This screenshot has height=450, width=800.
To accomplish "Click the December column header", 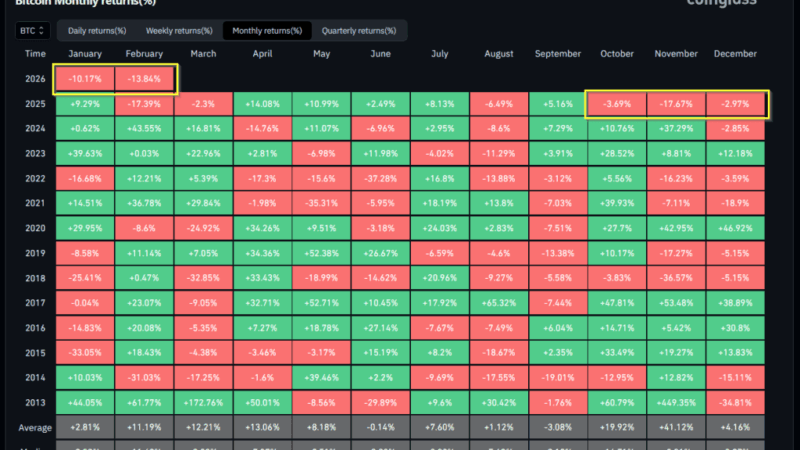I will (x=737, y=54).
